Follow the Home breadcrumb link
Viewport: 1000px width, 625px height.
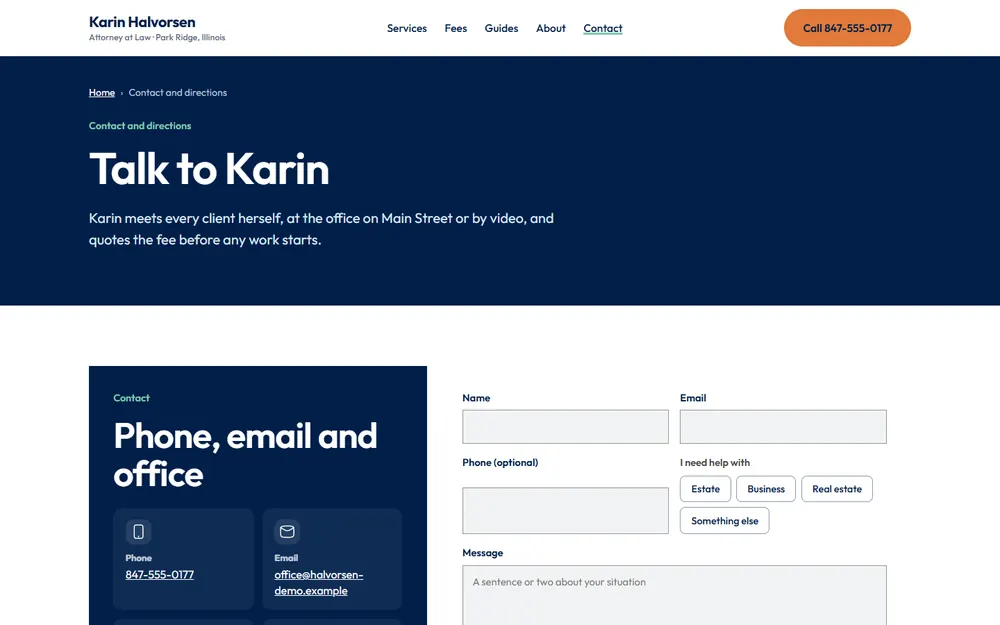pos(102,92)
